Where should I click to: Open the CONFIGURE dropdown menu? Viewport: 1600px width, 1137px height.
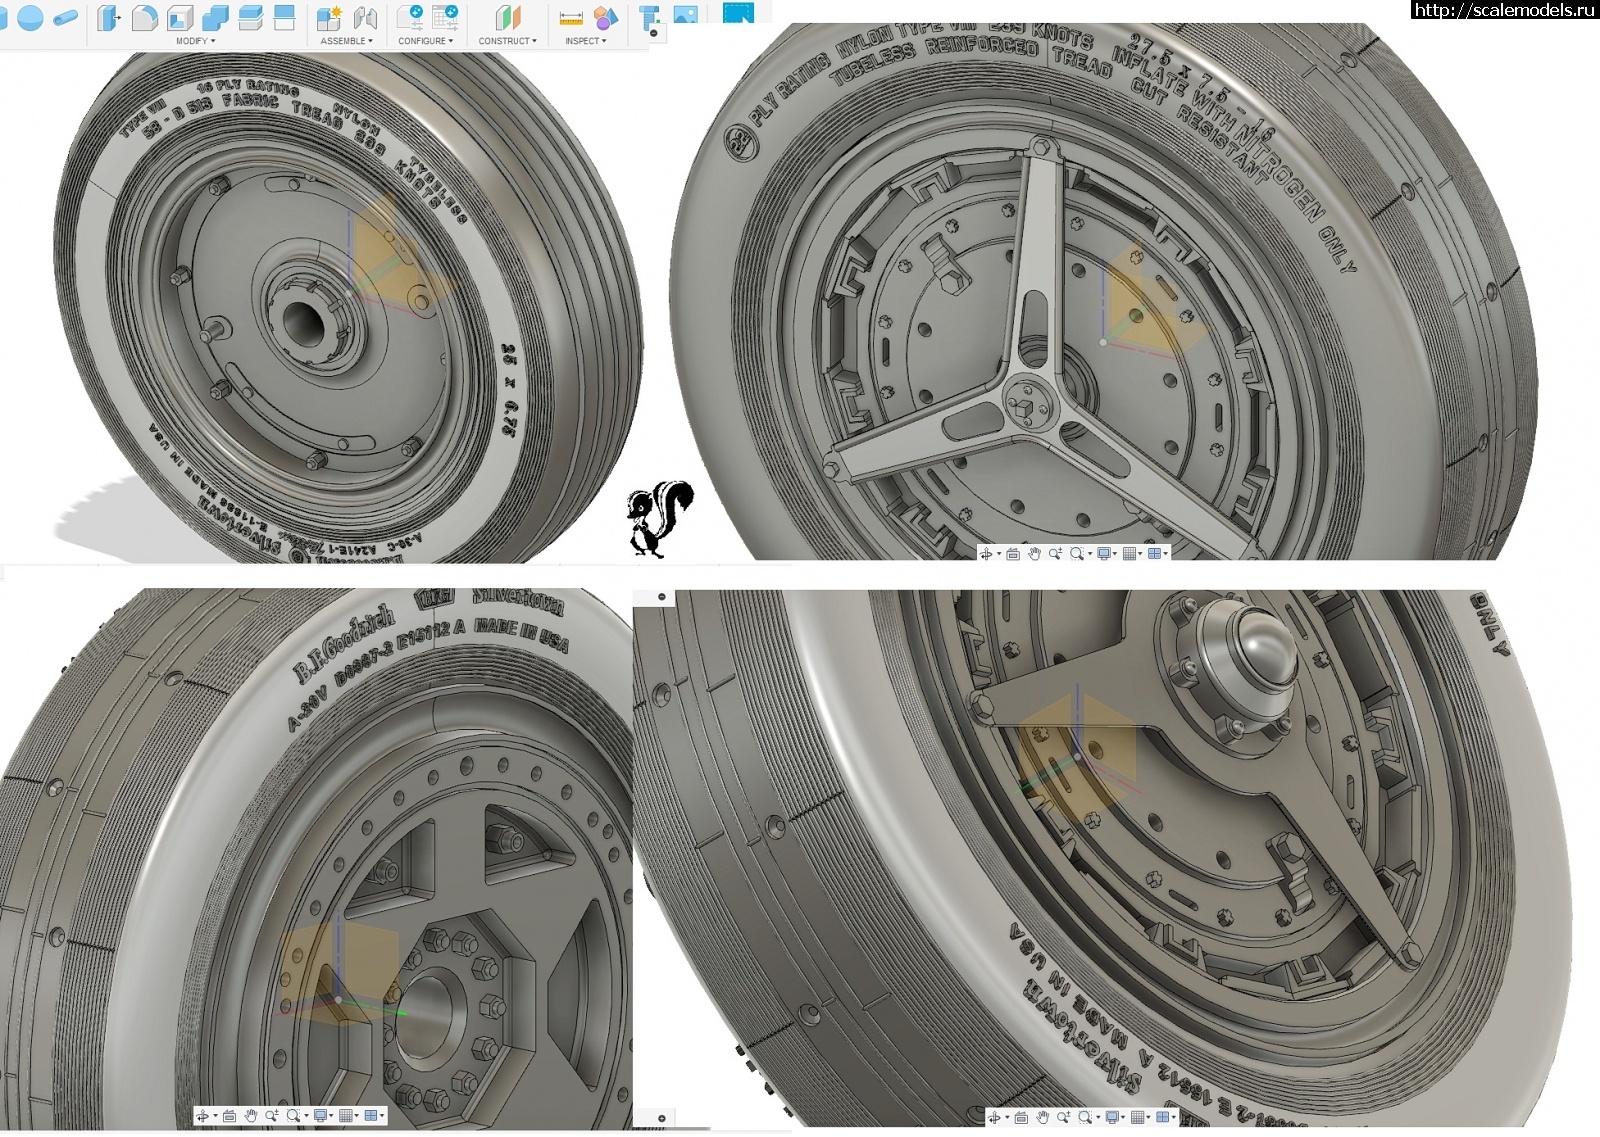coord(425,41)
